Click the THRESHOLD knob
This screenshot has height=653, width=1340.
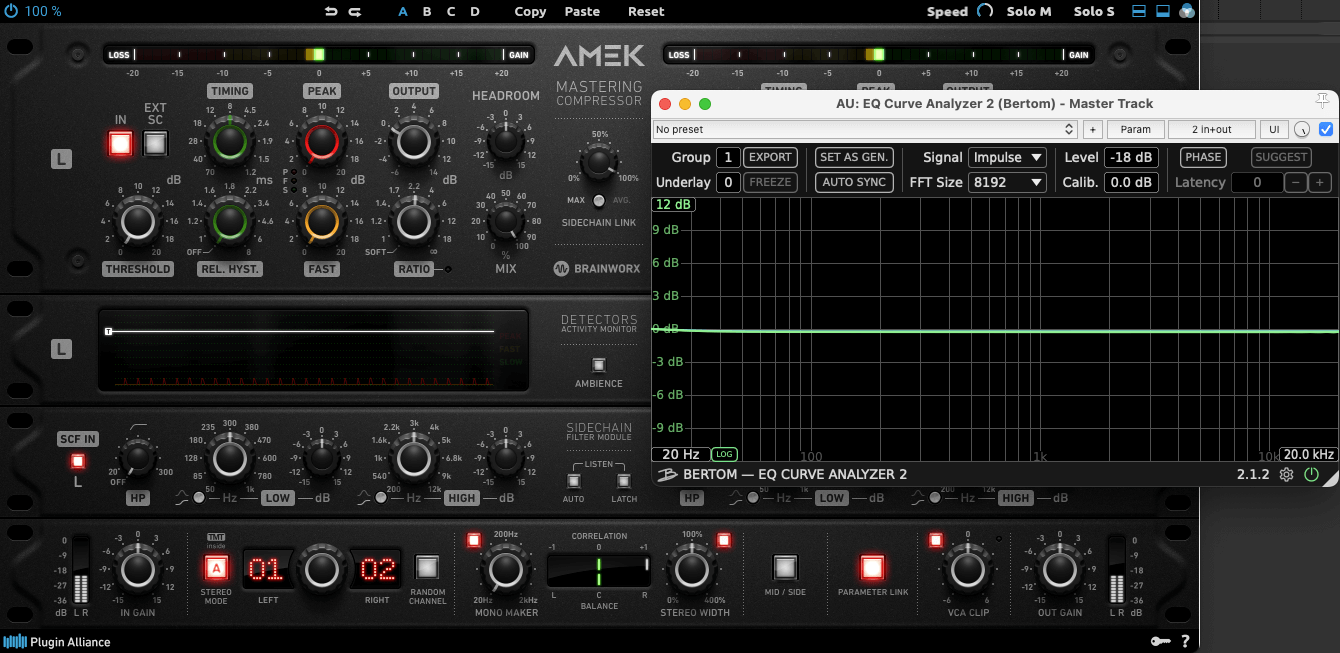coord(137,222)
